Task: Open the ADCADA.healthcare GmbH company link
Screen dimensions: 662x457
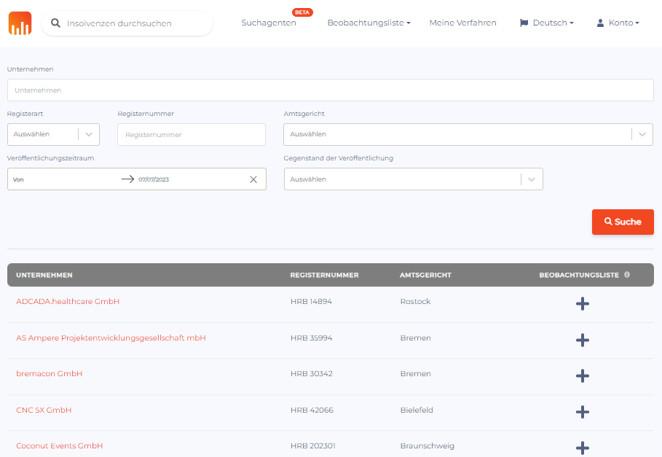Action: click(67, 301)
